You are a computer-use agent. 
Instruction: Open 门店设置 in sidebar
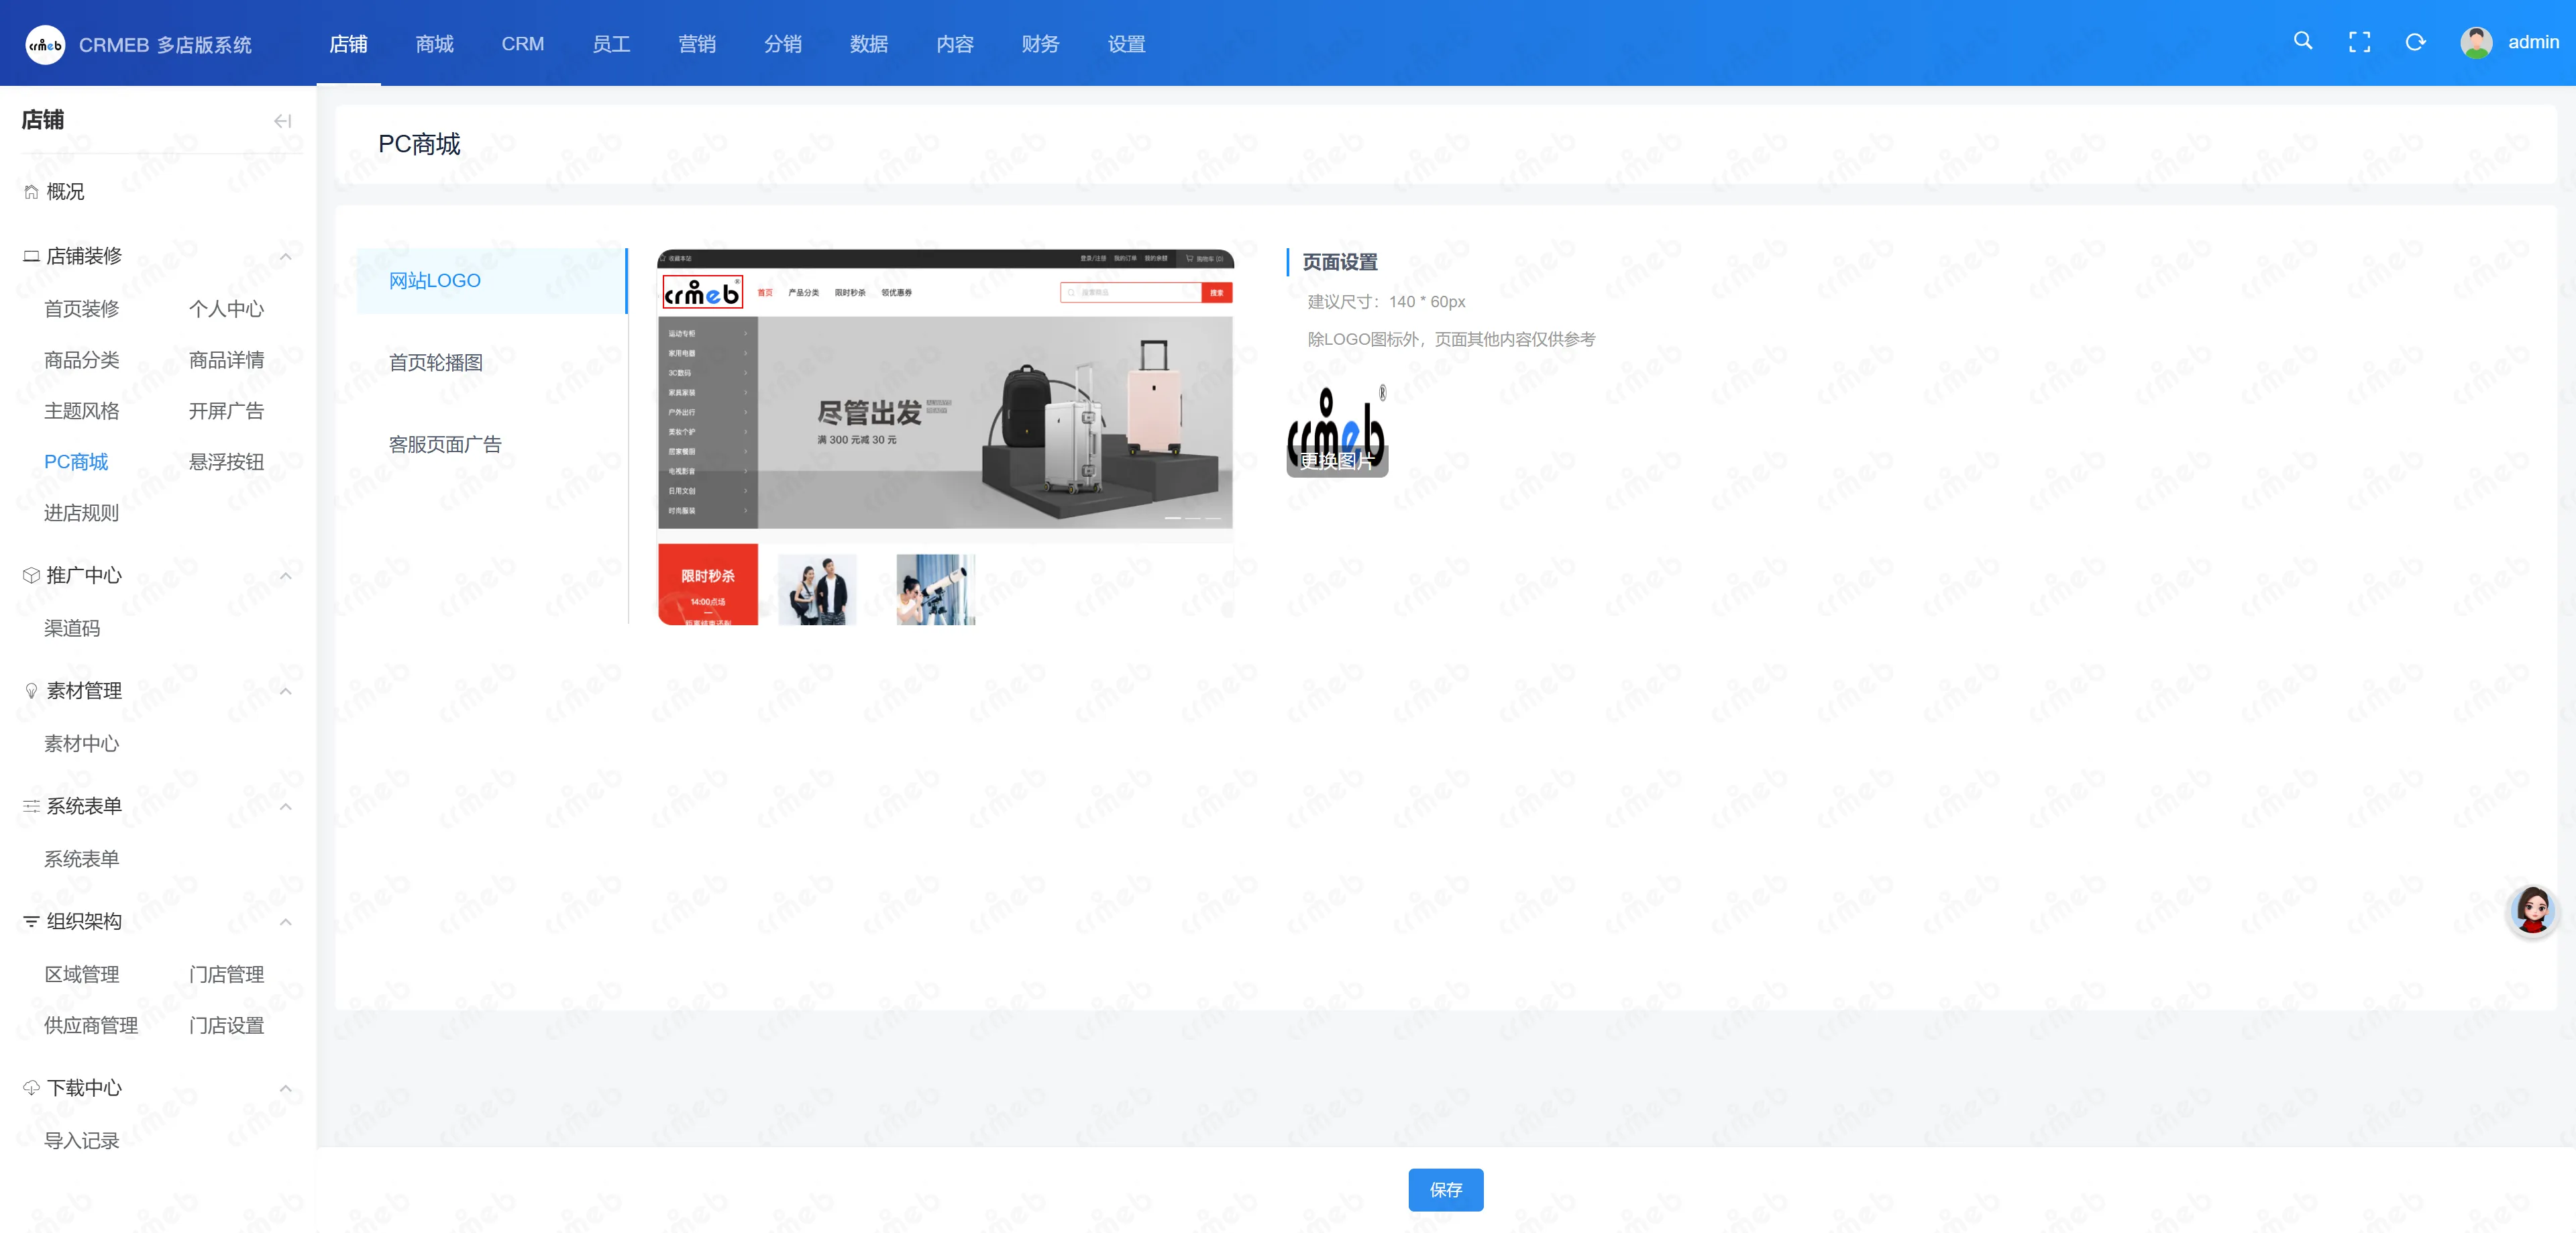coord(227,1025)
